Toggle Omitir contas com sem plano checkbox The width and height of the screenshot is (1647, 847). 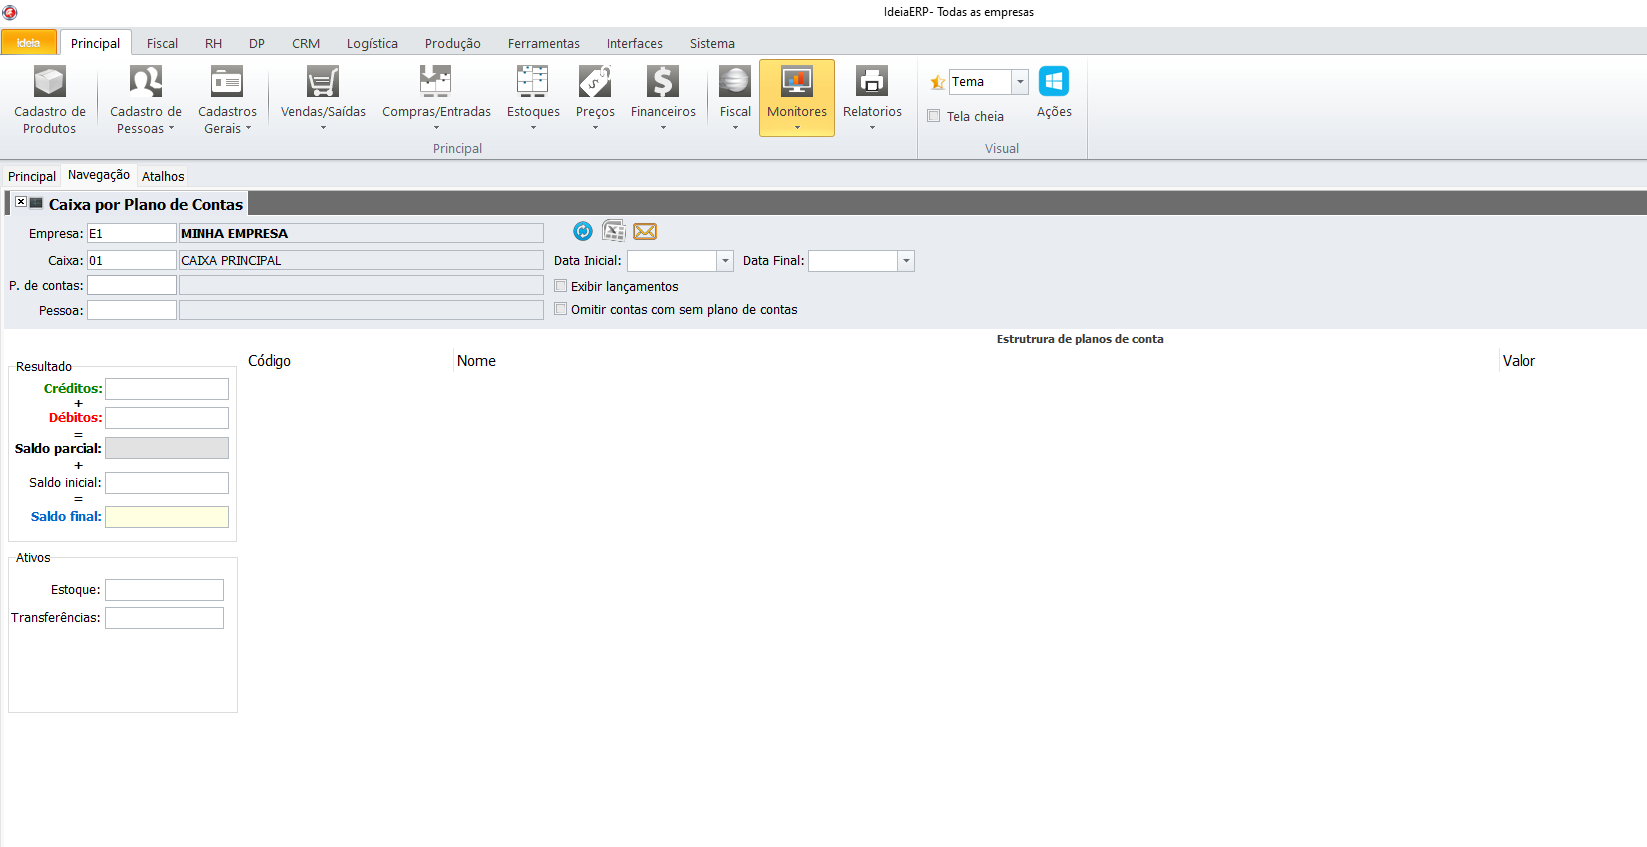click(x=561, y=309)
